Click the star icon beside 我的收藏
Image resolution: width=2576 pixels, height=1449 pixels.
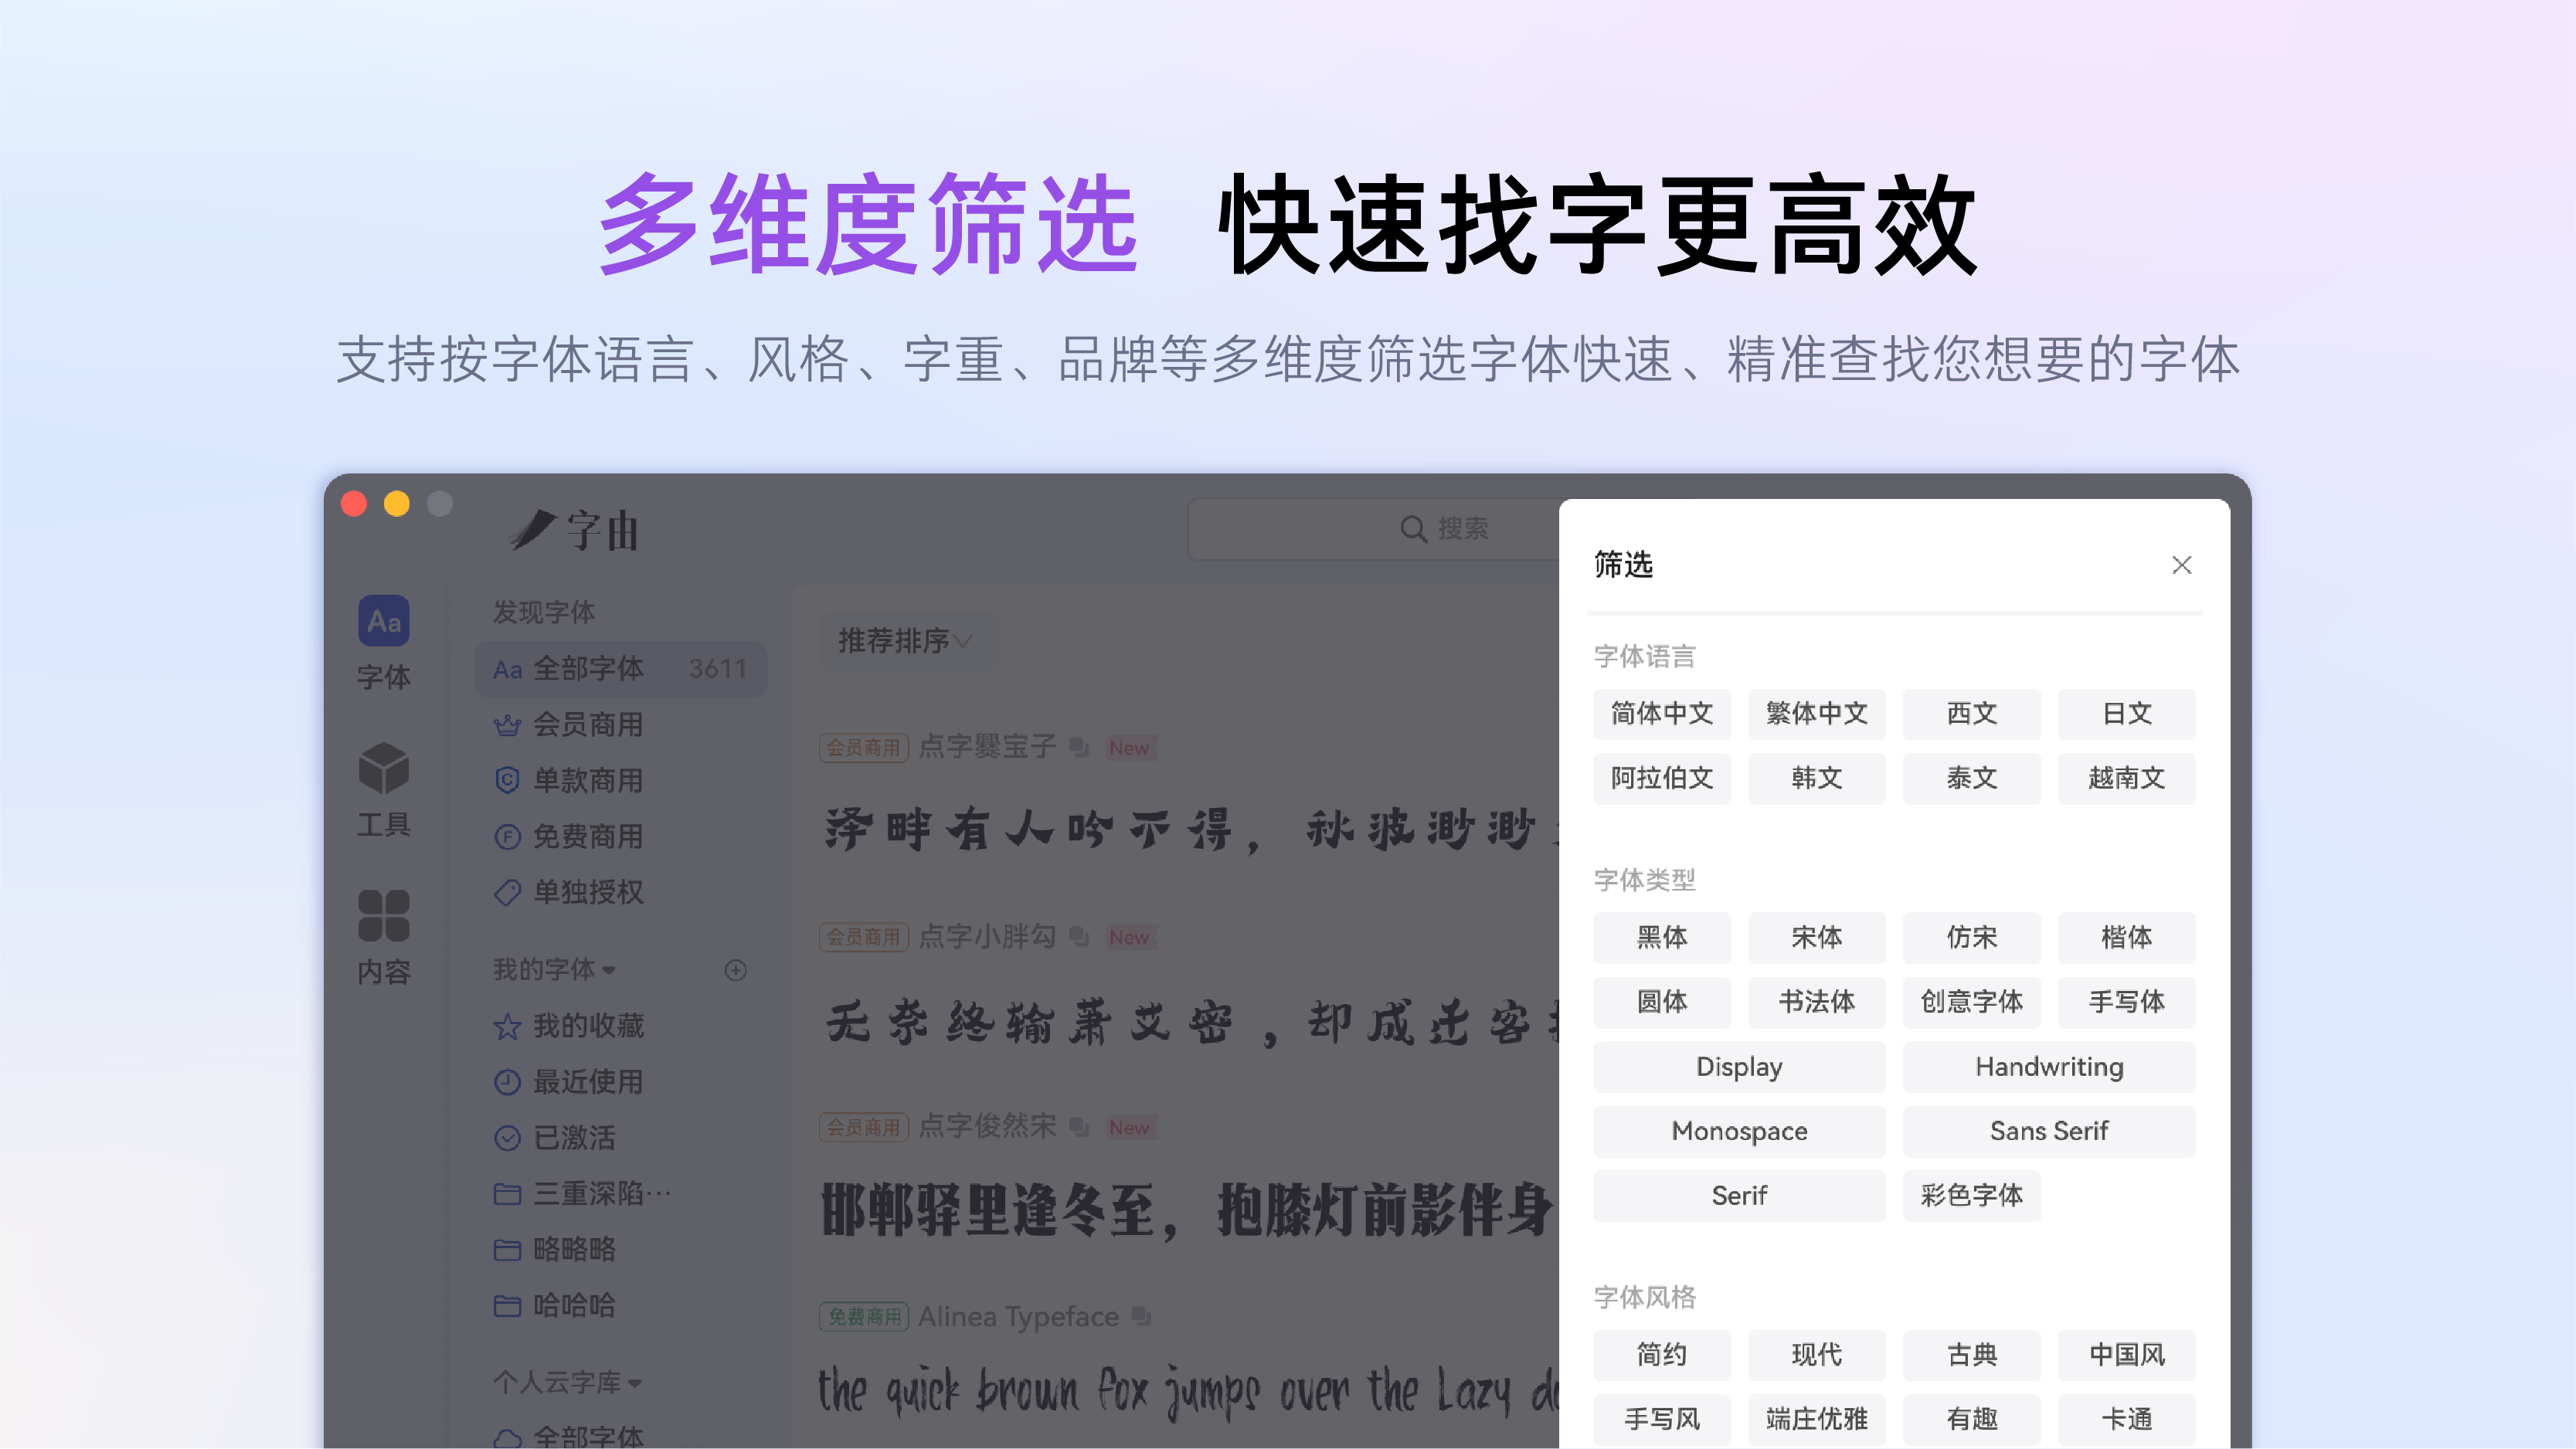[x=508, y=1026]
